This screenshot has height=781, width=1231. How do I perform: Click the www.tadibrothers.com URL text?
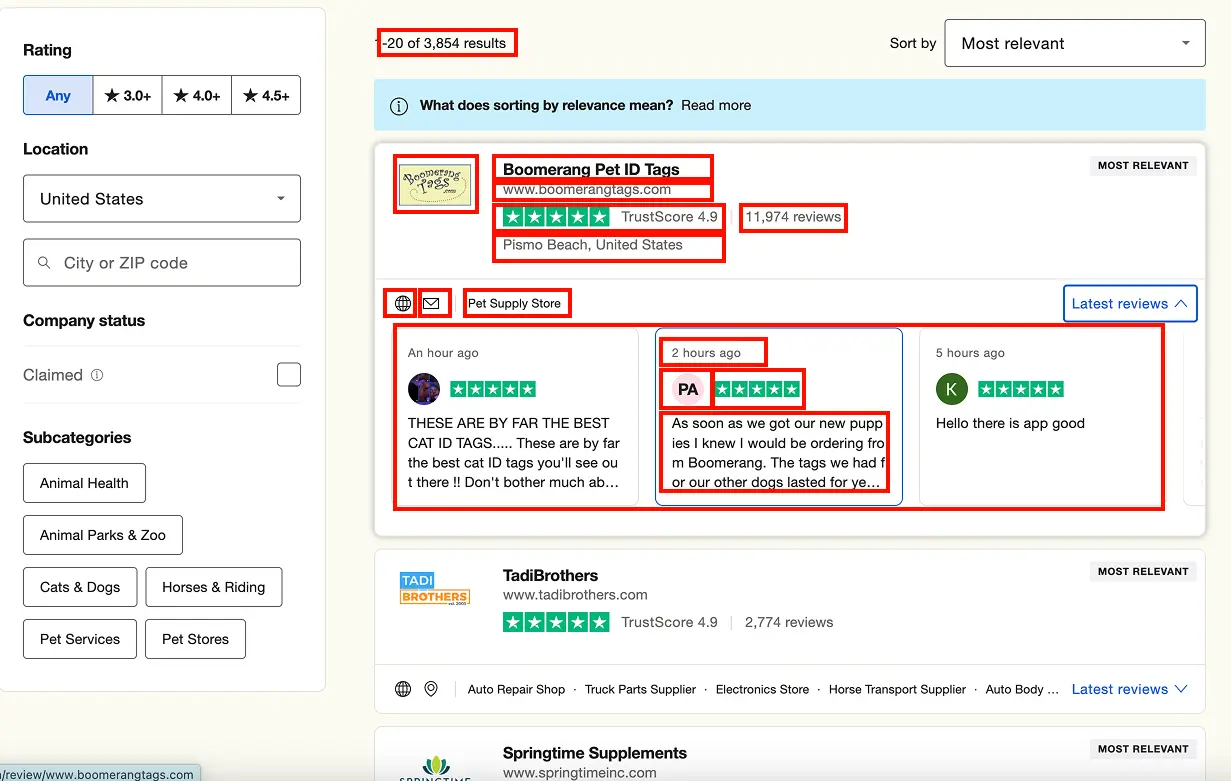(575, 595)
